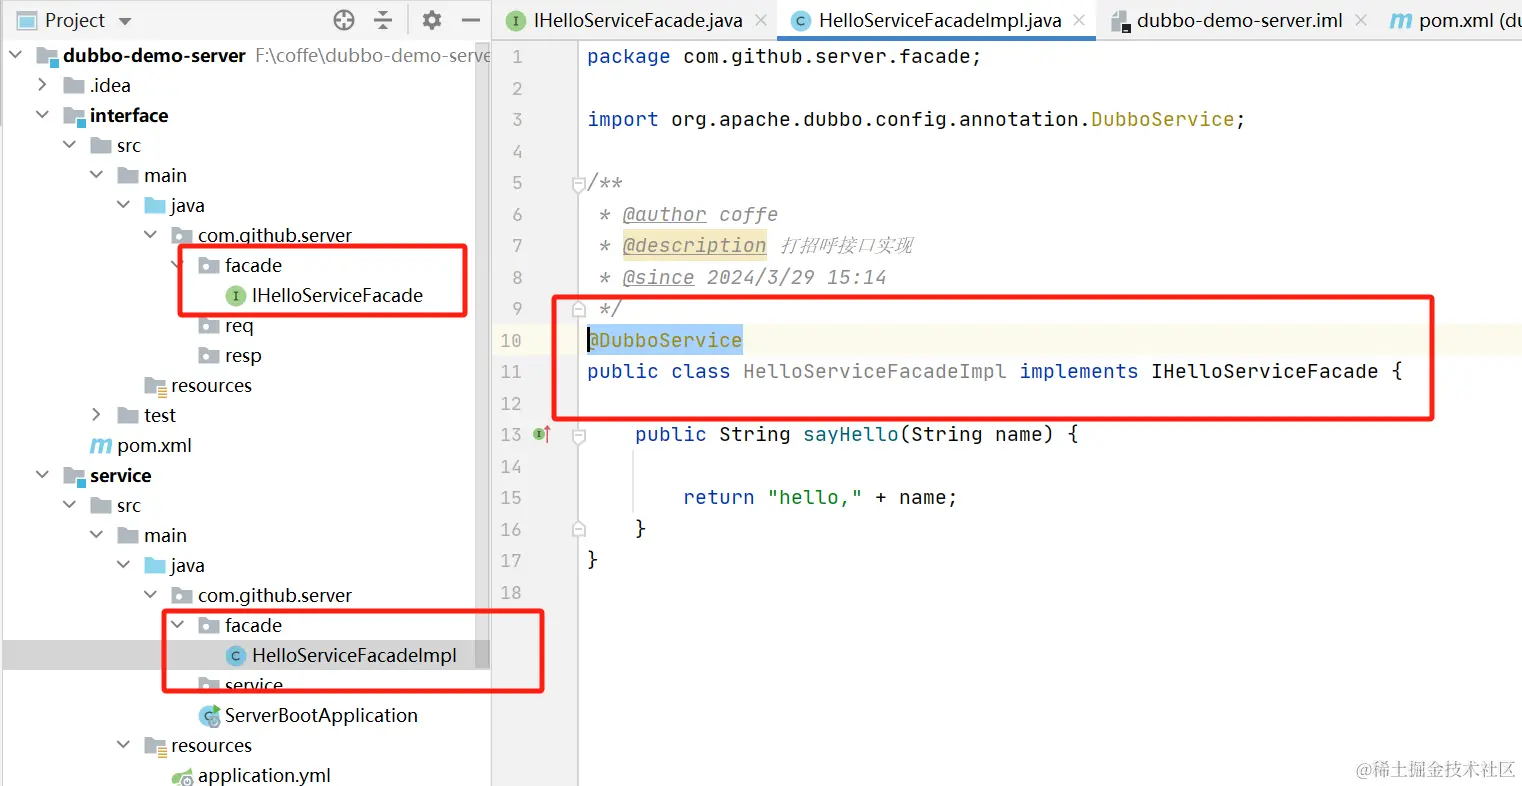Click the @description Javadoc tag

click(694, 245)
